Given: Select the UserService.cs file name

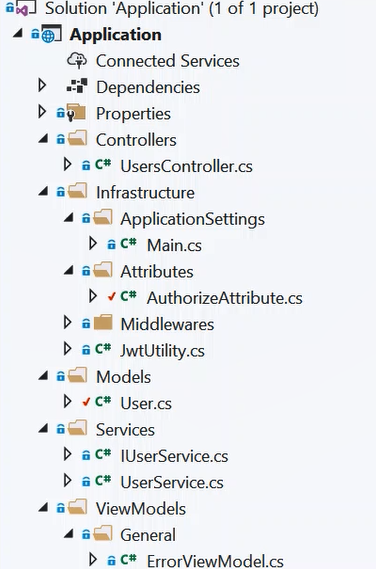Looking at the screenshot, I should click(x=172, y=482).
